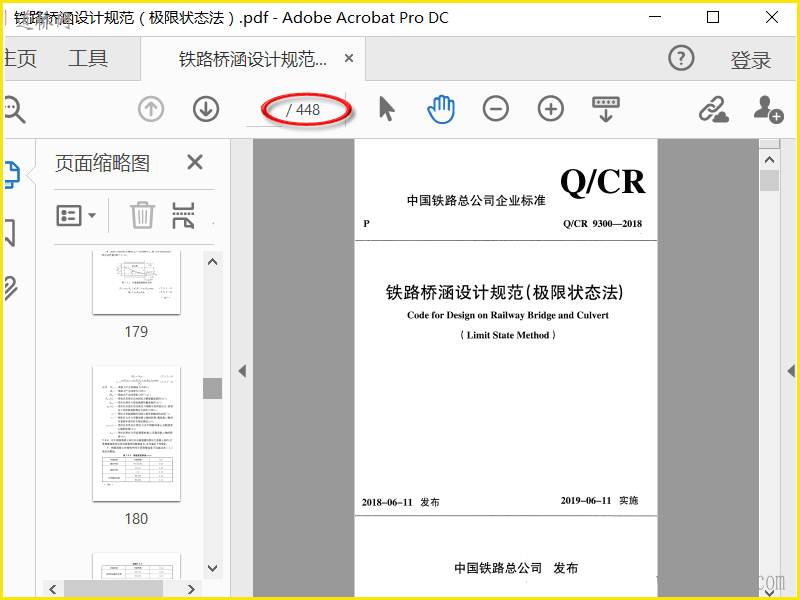Click 铁路桥涵设计规范(极限状态法) title text
Image resolution: width=800 pixels, height=600 pixels.
tap(504, 292)
